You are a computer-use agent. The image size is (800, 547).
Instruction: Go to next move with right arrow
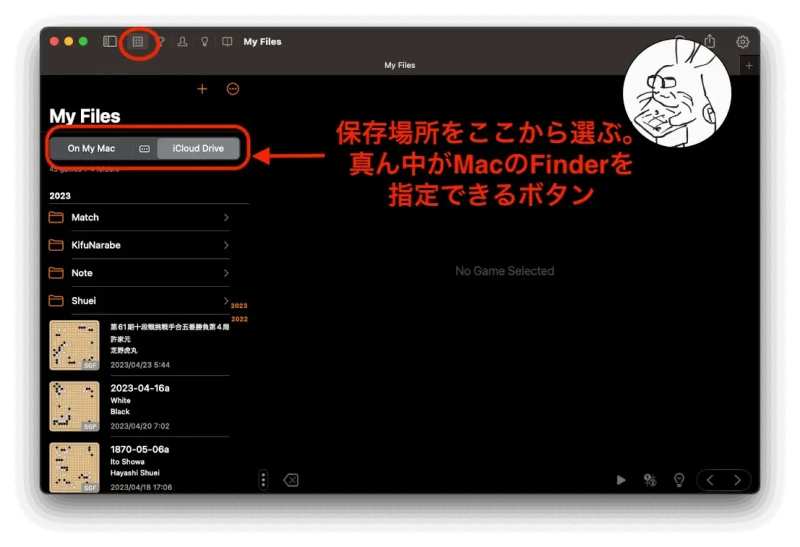tap(737, 480)
